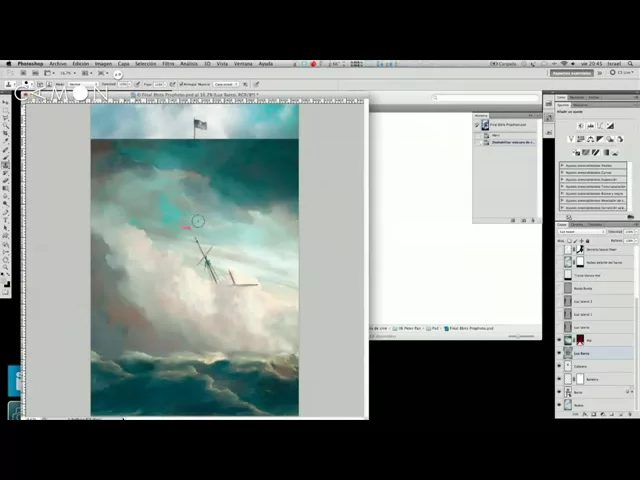Image resolution: width=640 pixels, height=480 pixels.
Task: Hide the Mar layer
Action: 559,340
